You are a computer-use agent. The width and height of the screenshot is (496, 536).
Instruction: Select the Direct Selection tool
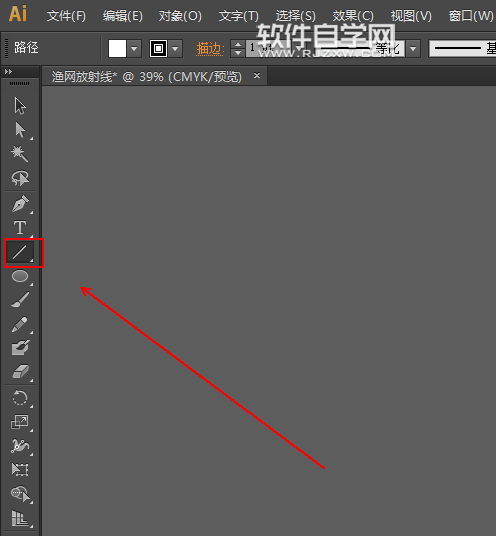(20, 130)
